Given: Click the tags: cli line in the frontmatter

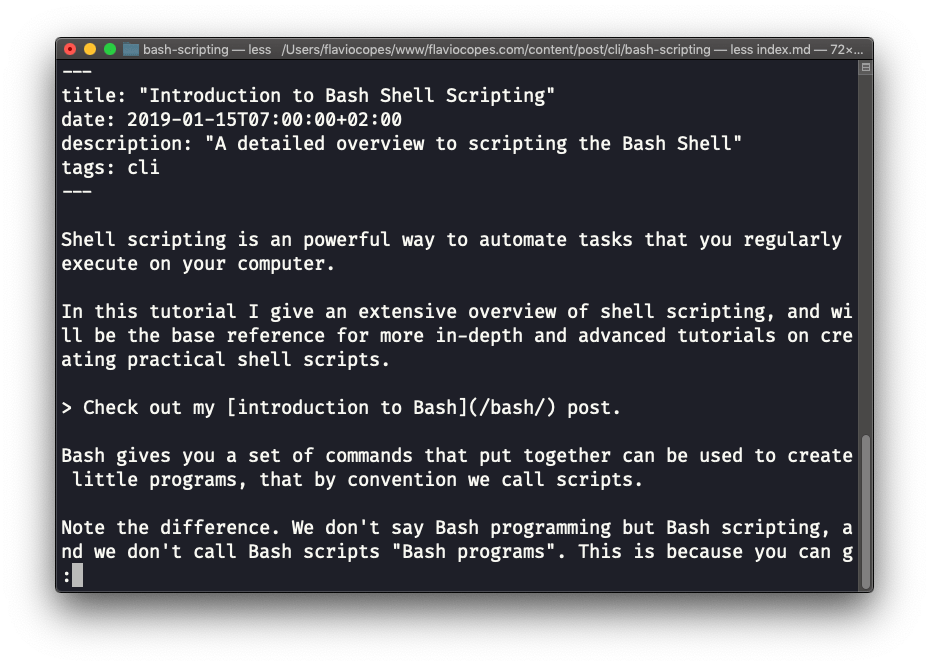Looking at the screenshot, I should [110, 167].
